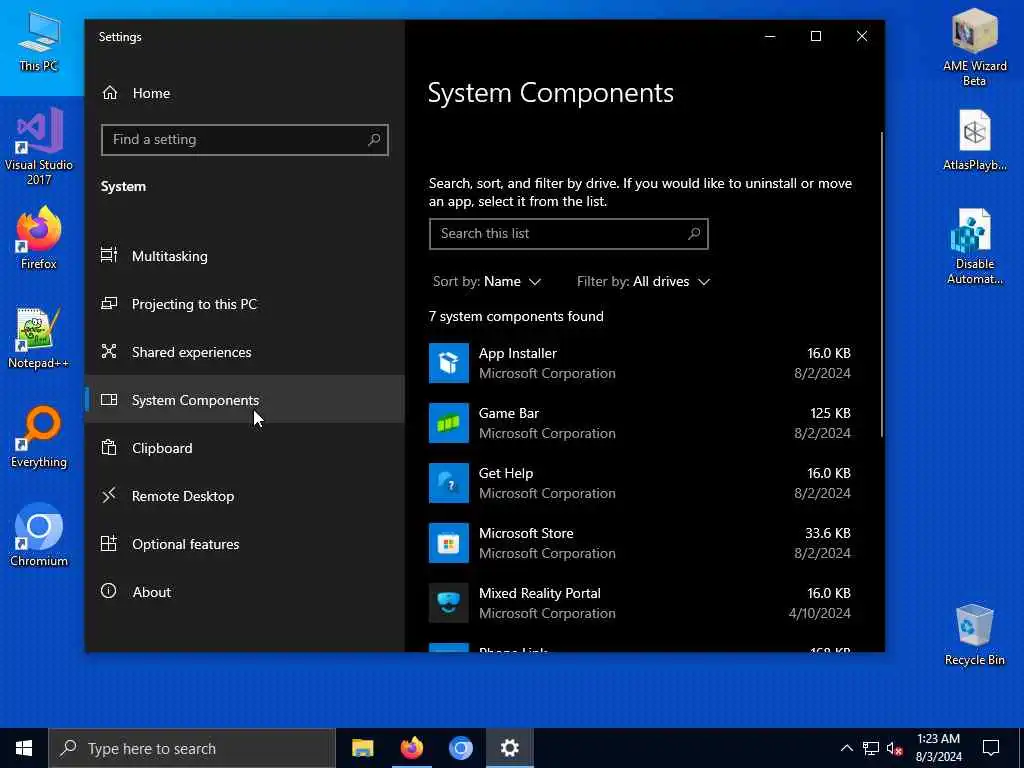
Task: Click the System Components list scrollbar
Action: pyautogui.click(x=881, y=284)
